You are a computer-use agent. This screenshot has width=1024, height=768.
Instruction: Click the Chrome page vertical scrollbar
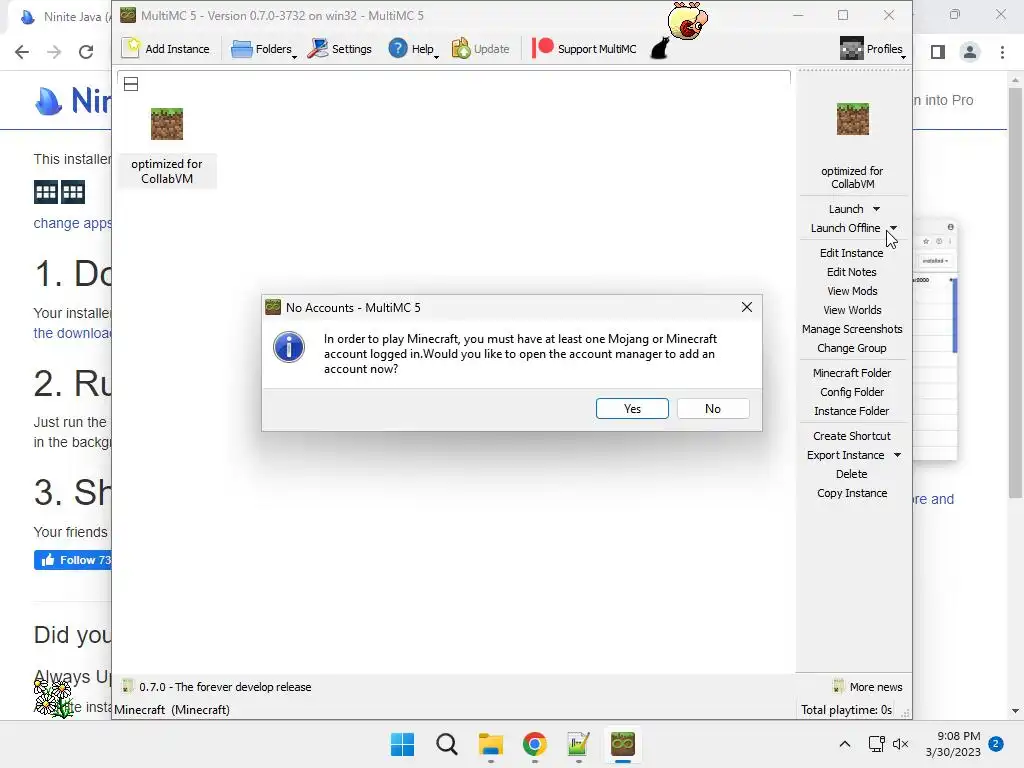[1015, 293]
